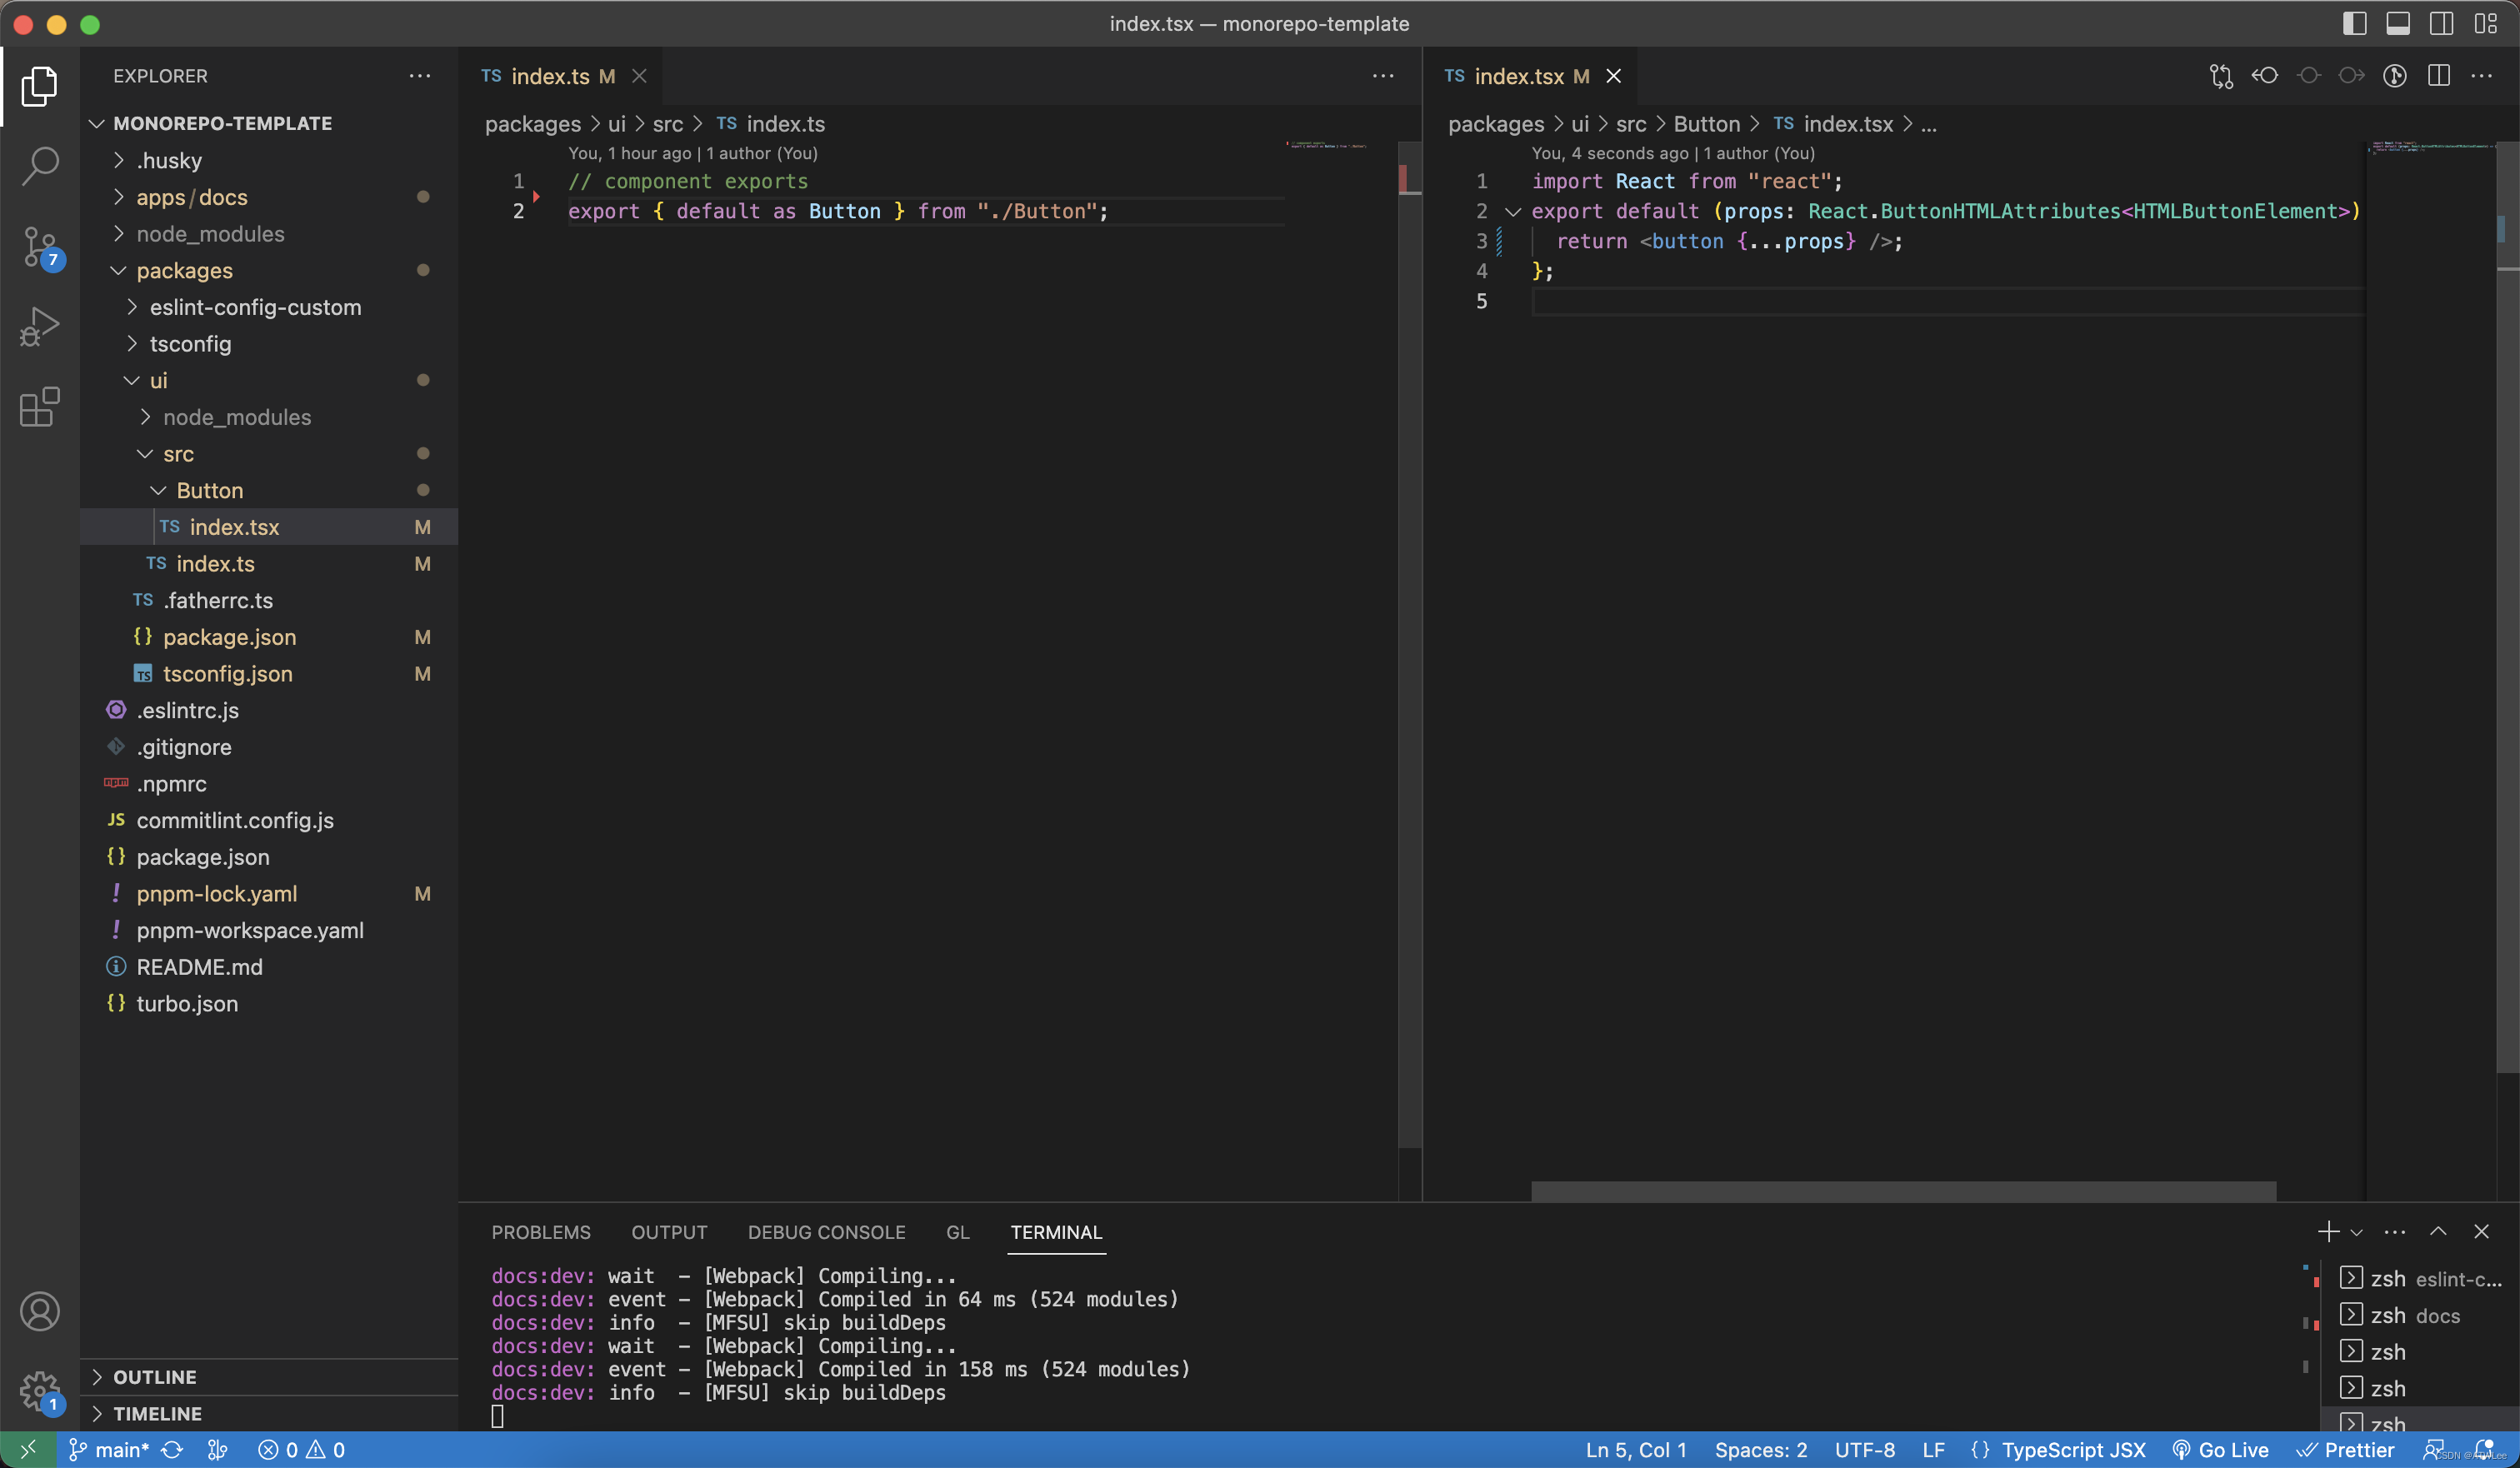The height and width of the screenshot is (1468, 2520).
Task: Click Prettier status bar item
Action: (x=2344, y=1450)
